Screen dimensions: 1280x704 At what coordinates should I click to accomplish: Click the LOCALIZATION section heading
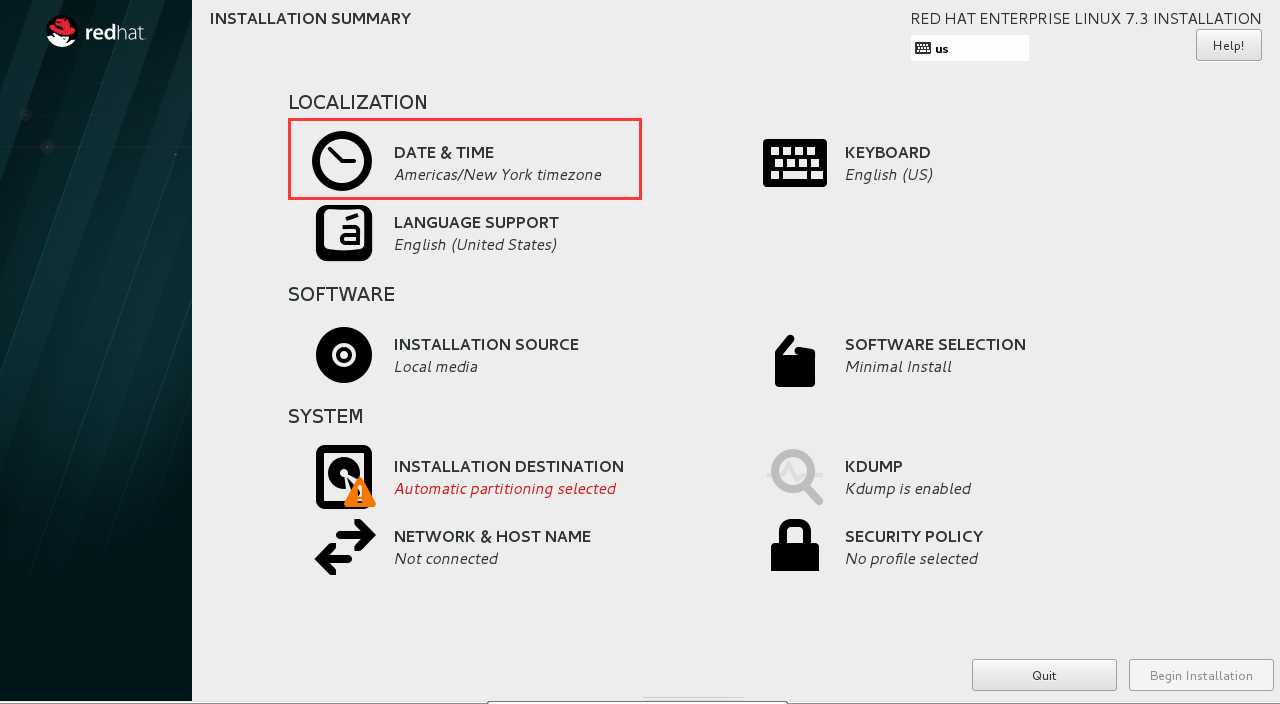[x=358, y=102]
